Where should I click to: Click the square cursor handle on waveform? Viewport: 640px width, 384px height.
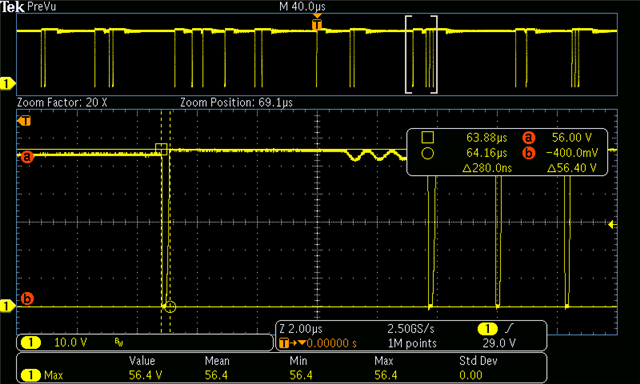click(x=161, y=149)
